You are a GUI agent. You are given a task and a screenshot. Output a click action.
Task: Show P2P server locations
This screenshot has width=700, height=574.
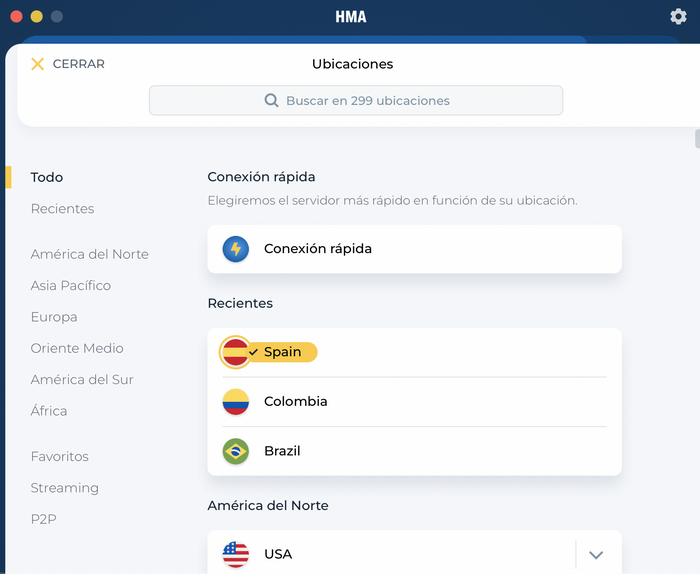44,519
